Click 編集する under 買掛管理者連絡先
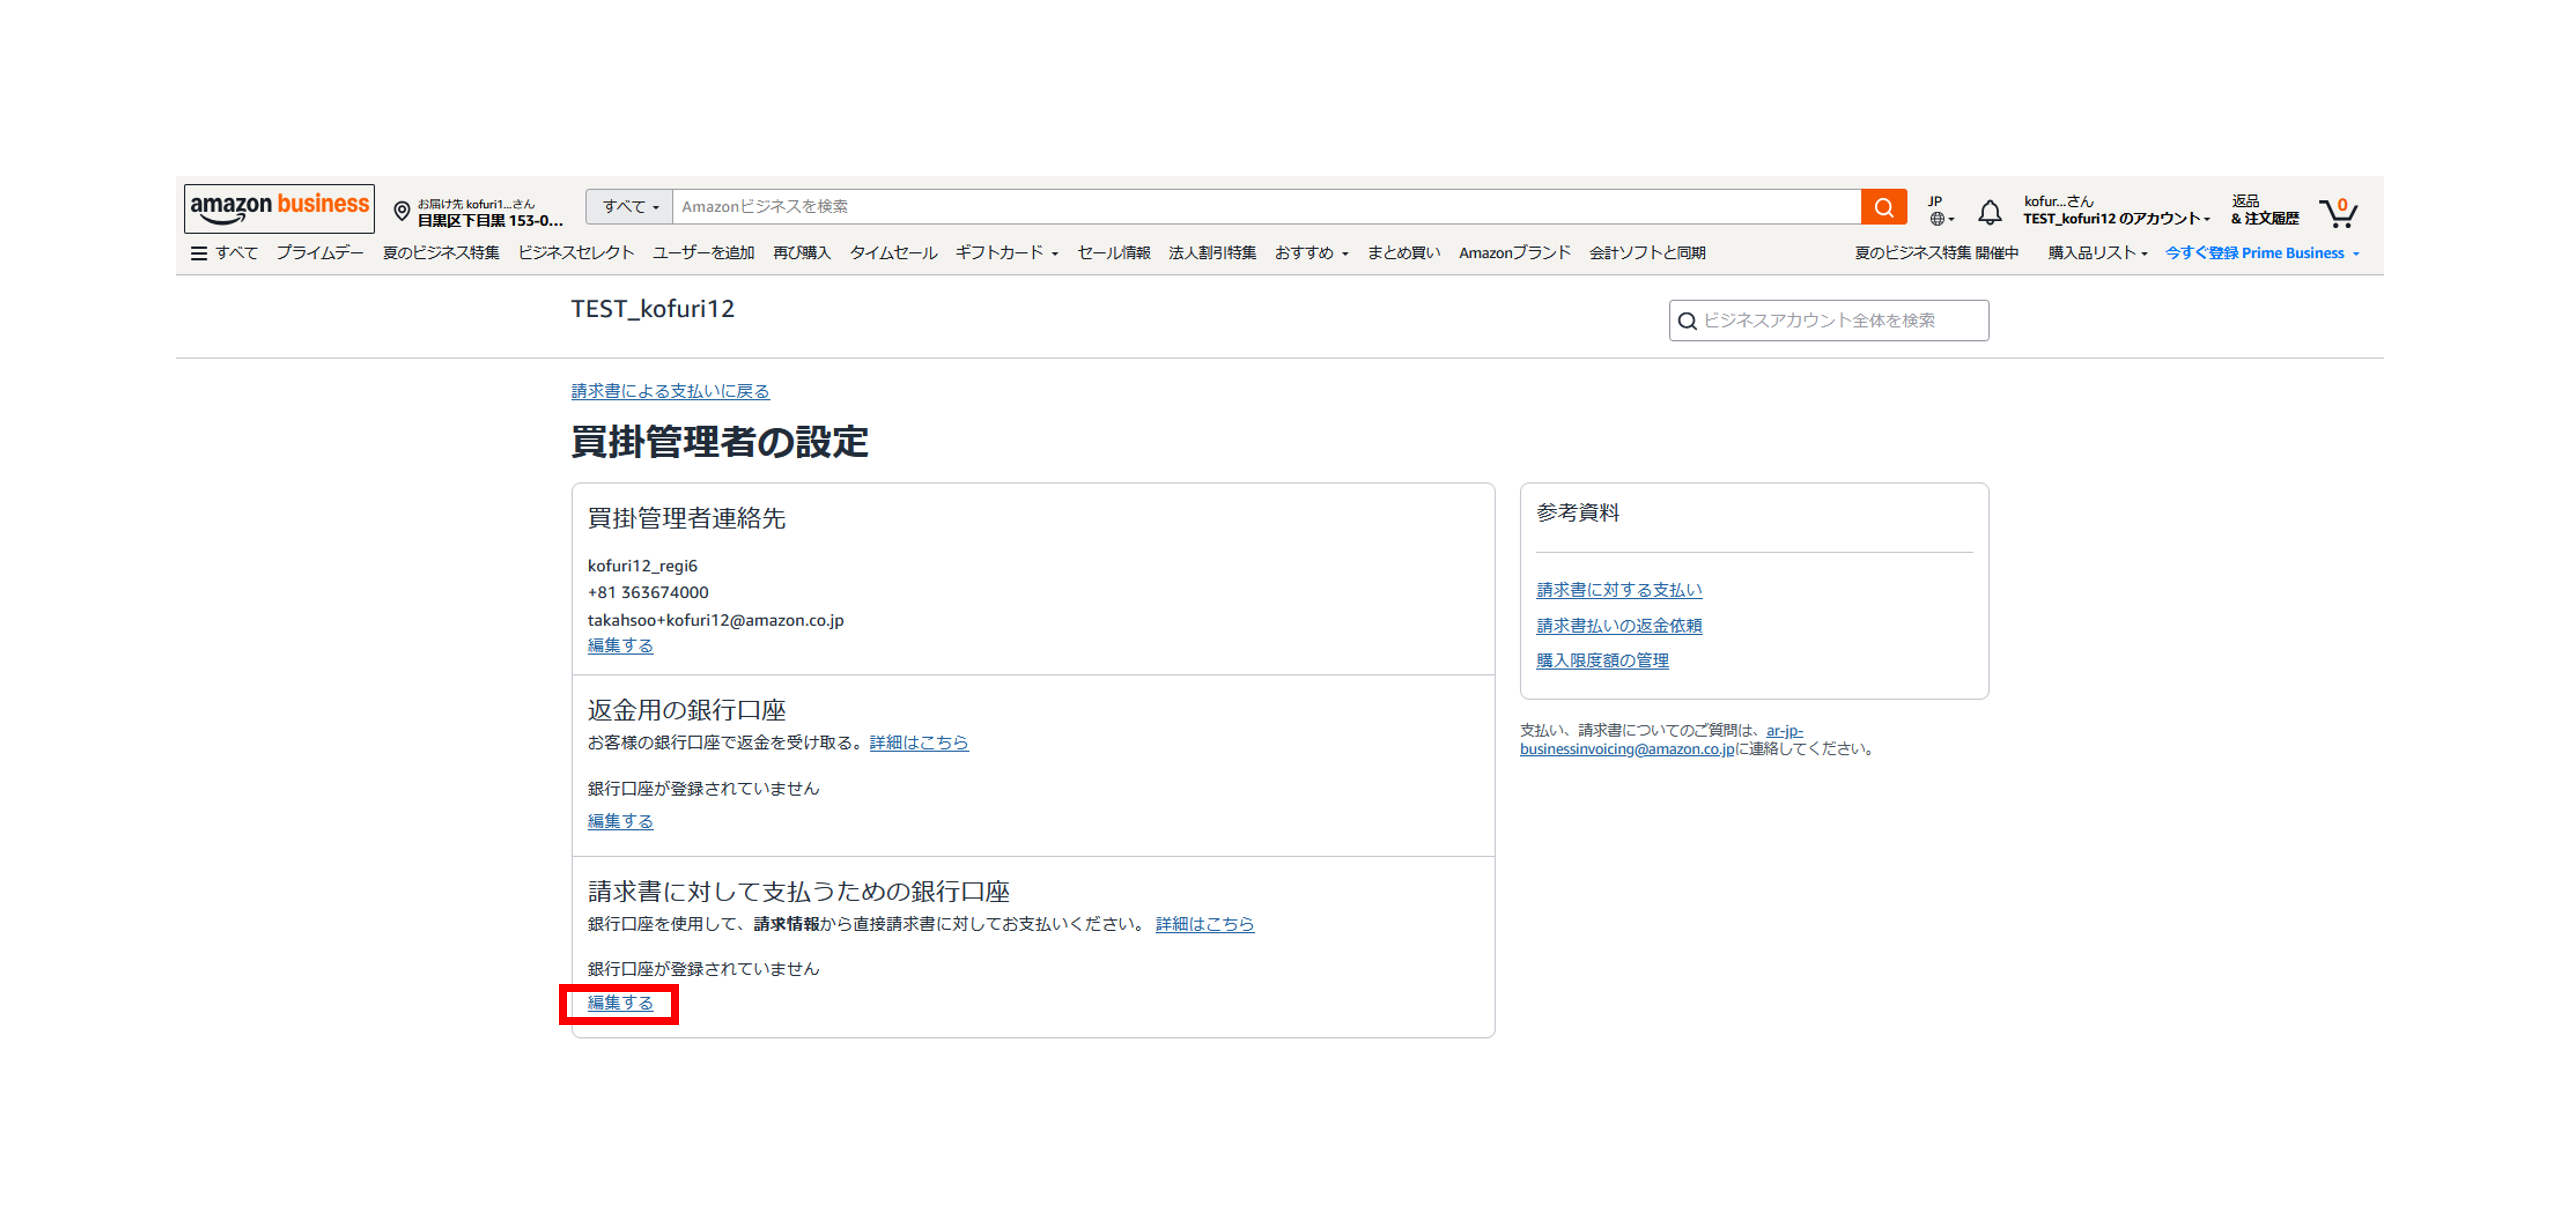2556x1219 pixels. point(620,646)
